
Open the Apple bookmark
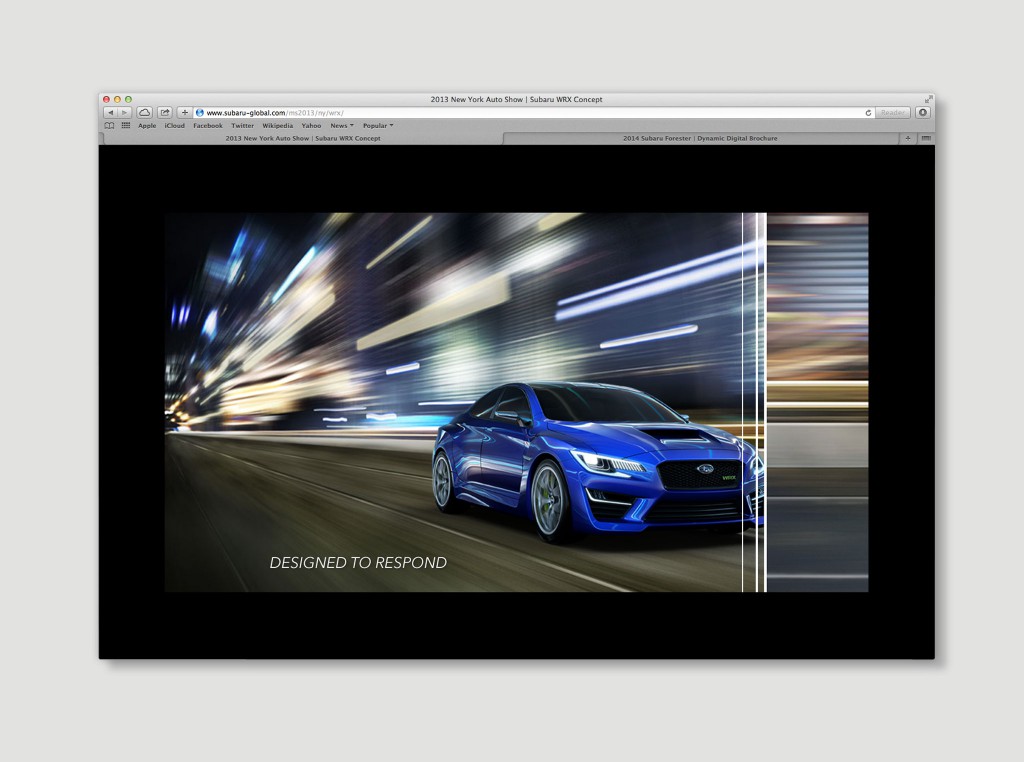pos(147,125)
